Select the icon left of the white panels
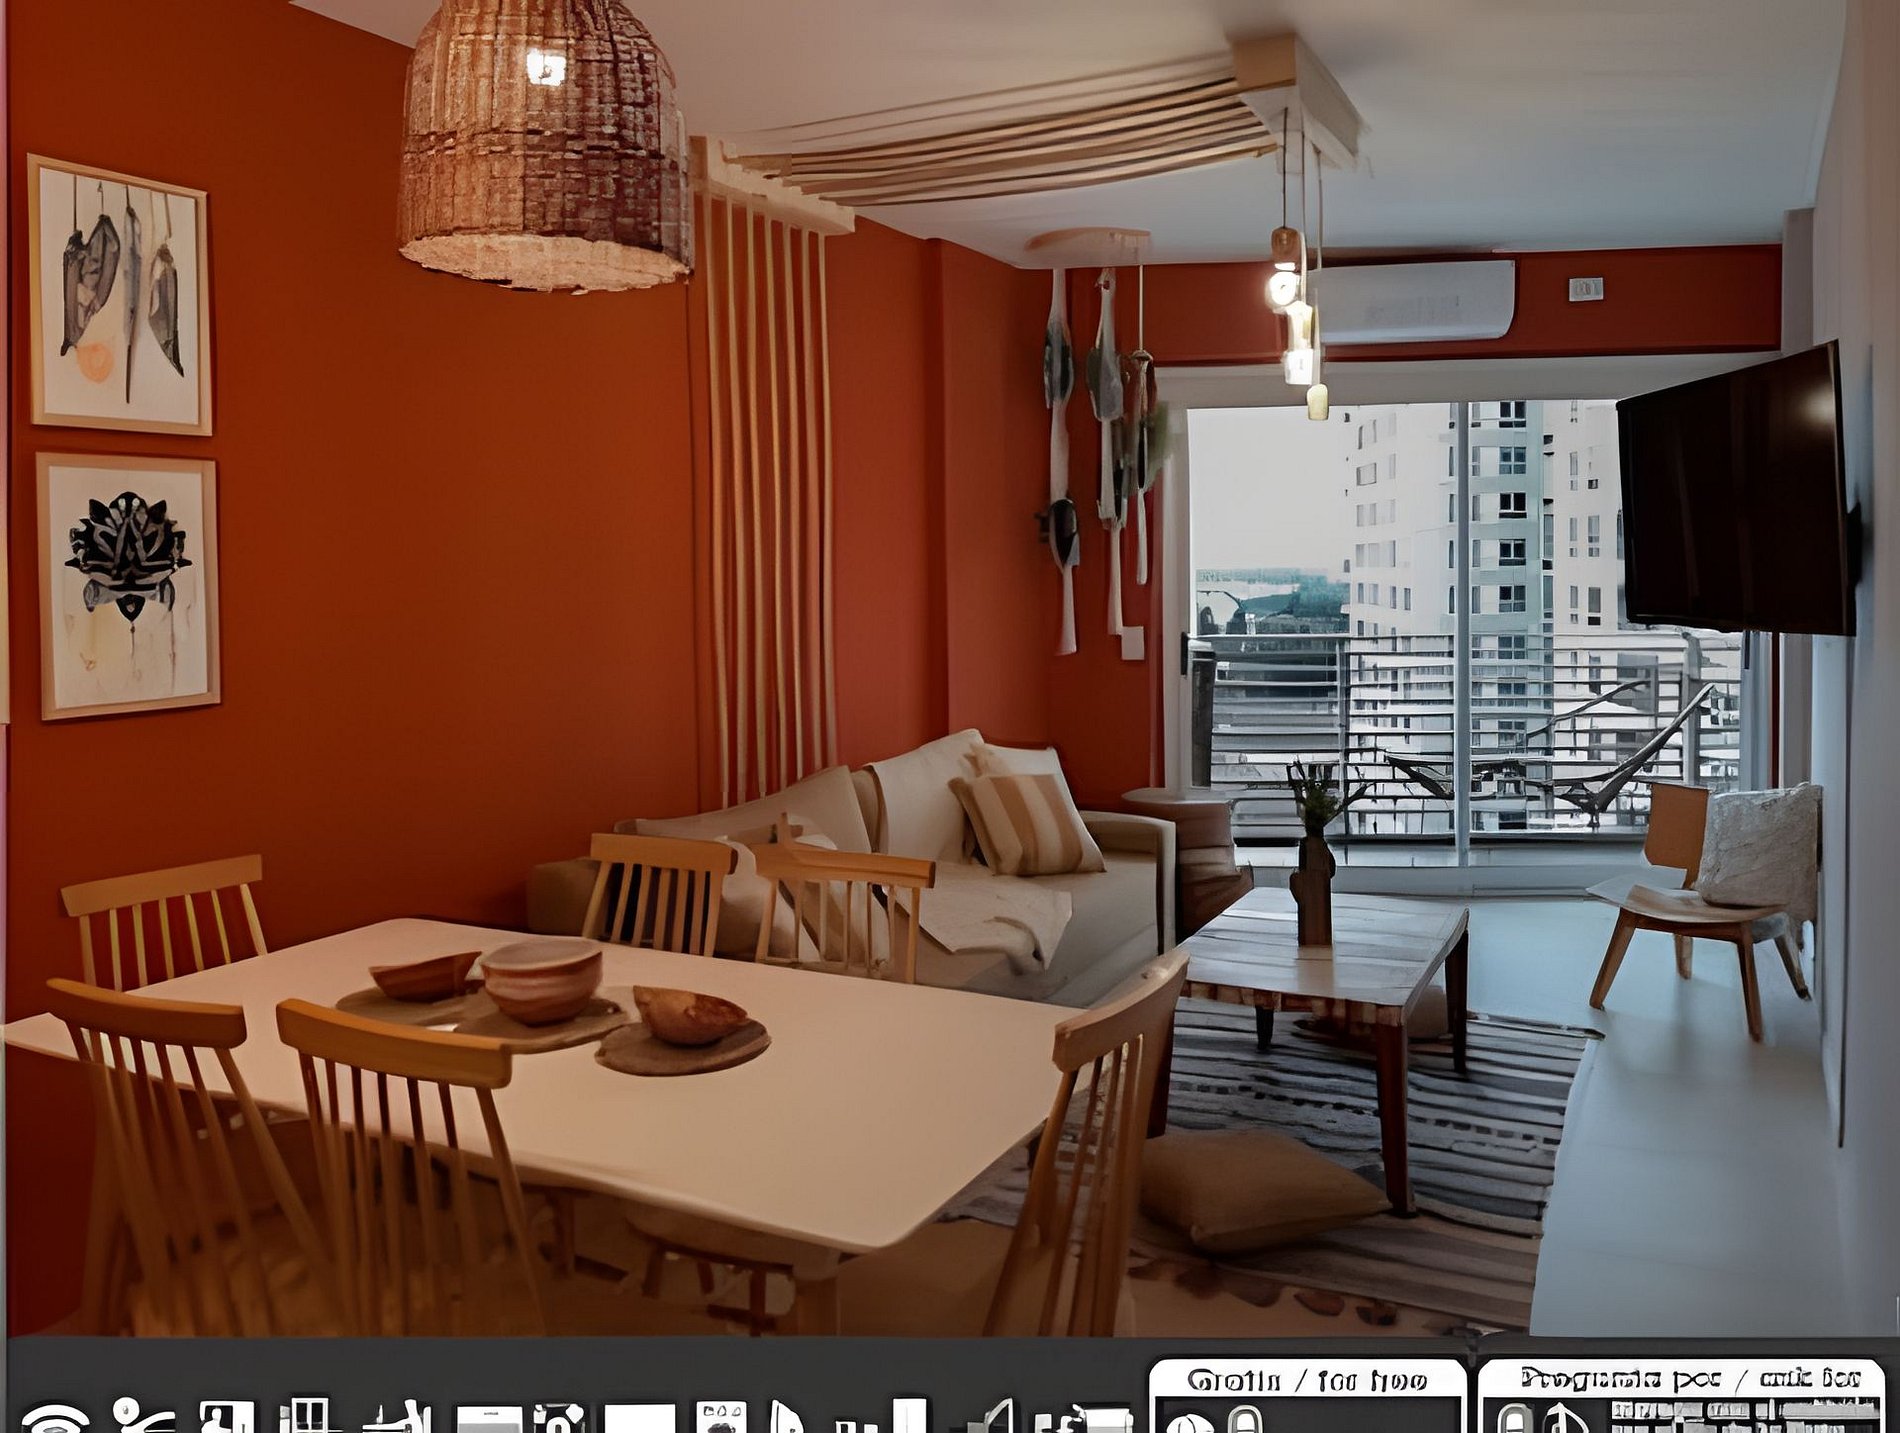 (x=1082, y=1418)
